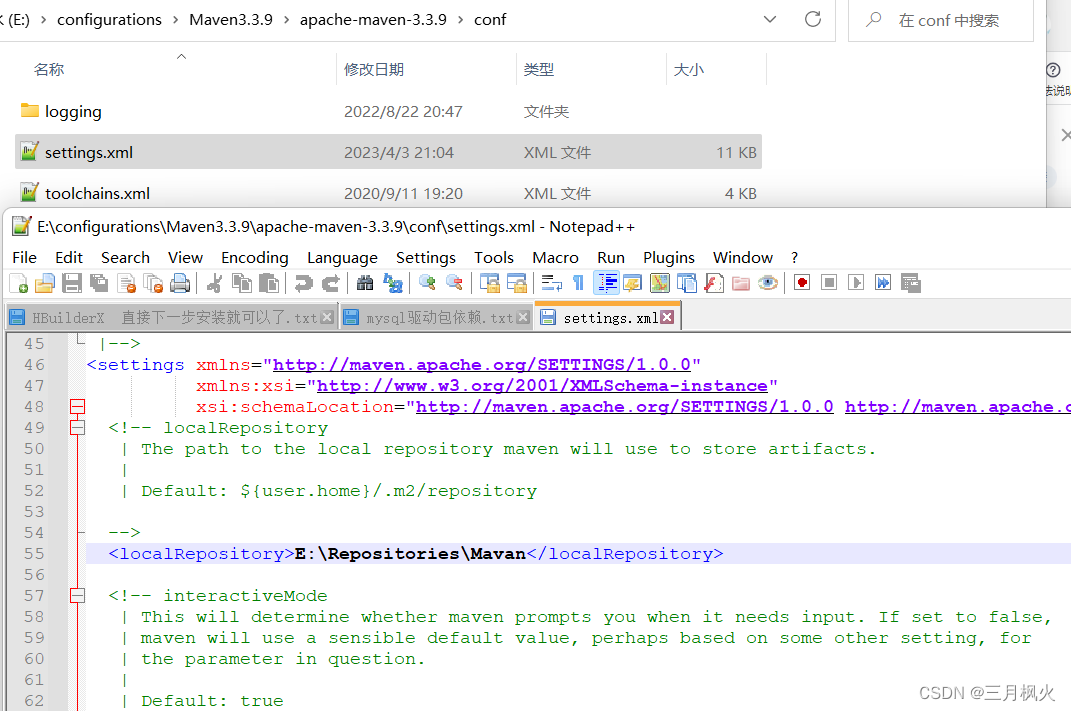Toggle Show All Characters pilcrow icon
Viewport: 1071px width, 711px height.
579,283
